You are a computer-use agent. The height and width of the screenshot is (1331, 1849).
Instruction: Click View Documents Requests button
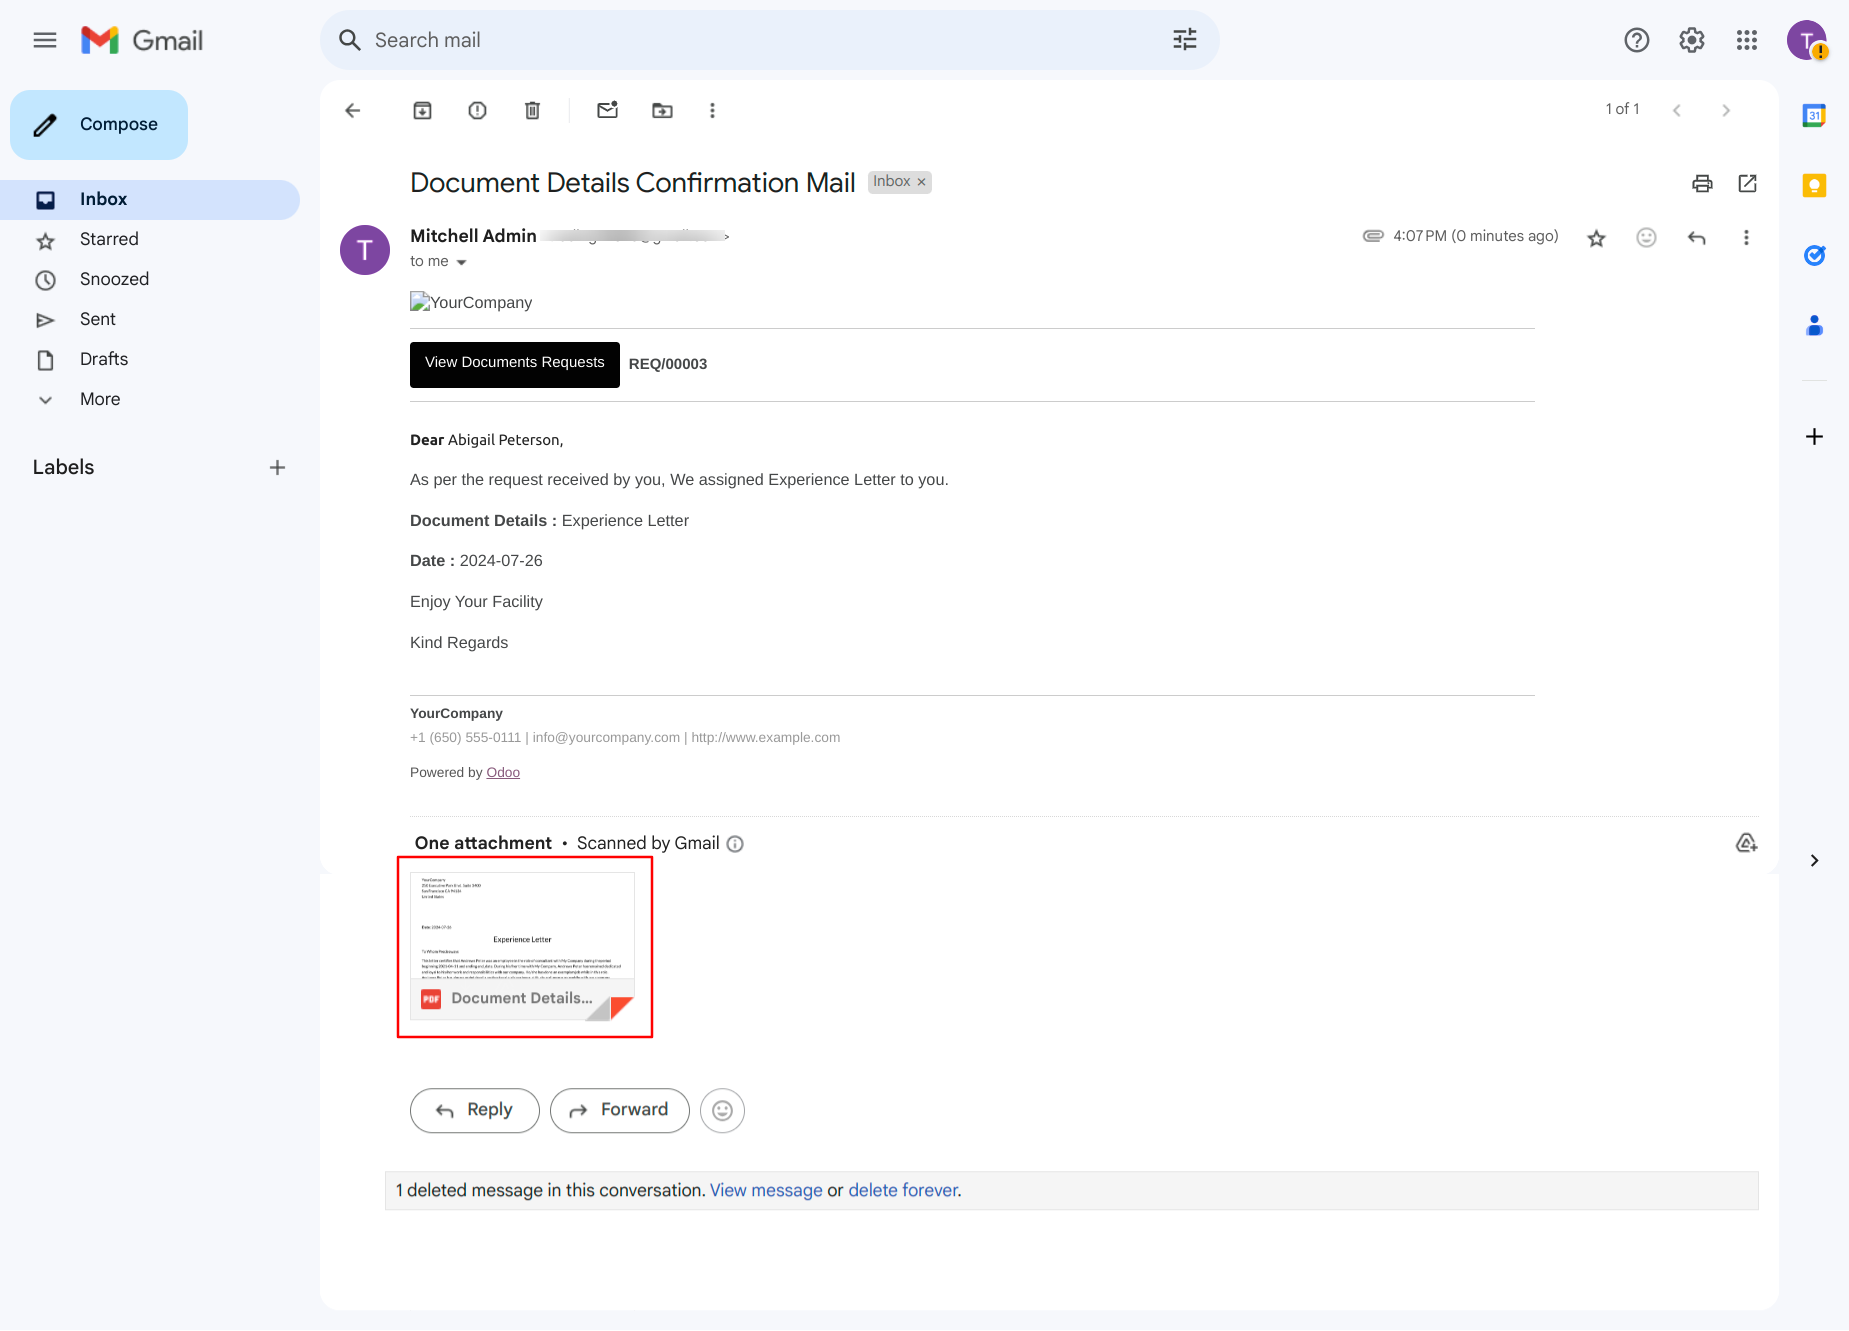(x=515, y=364)
